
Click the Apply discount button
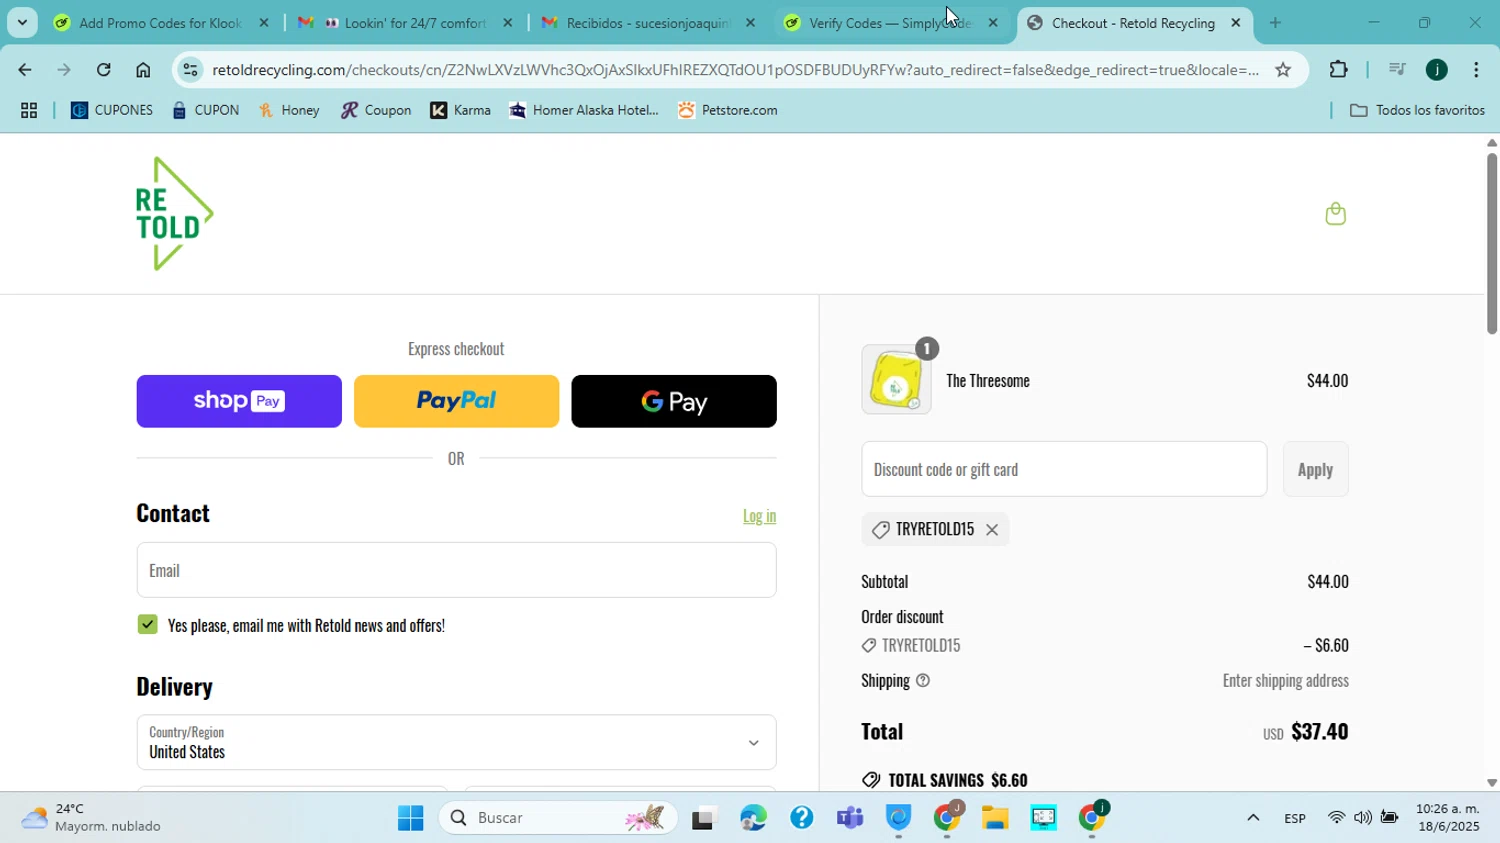1315,469
